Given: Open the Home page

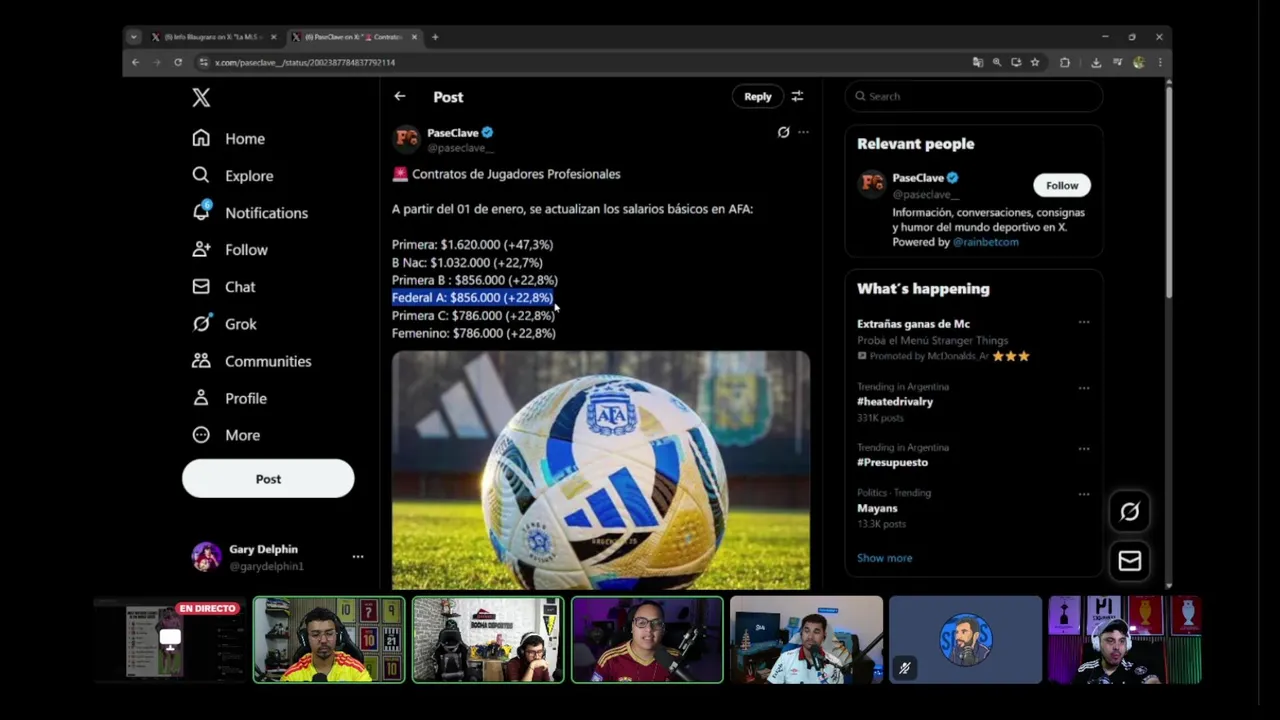Looking at the screenshot, I should pos(229,138).
